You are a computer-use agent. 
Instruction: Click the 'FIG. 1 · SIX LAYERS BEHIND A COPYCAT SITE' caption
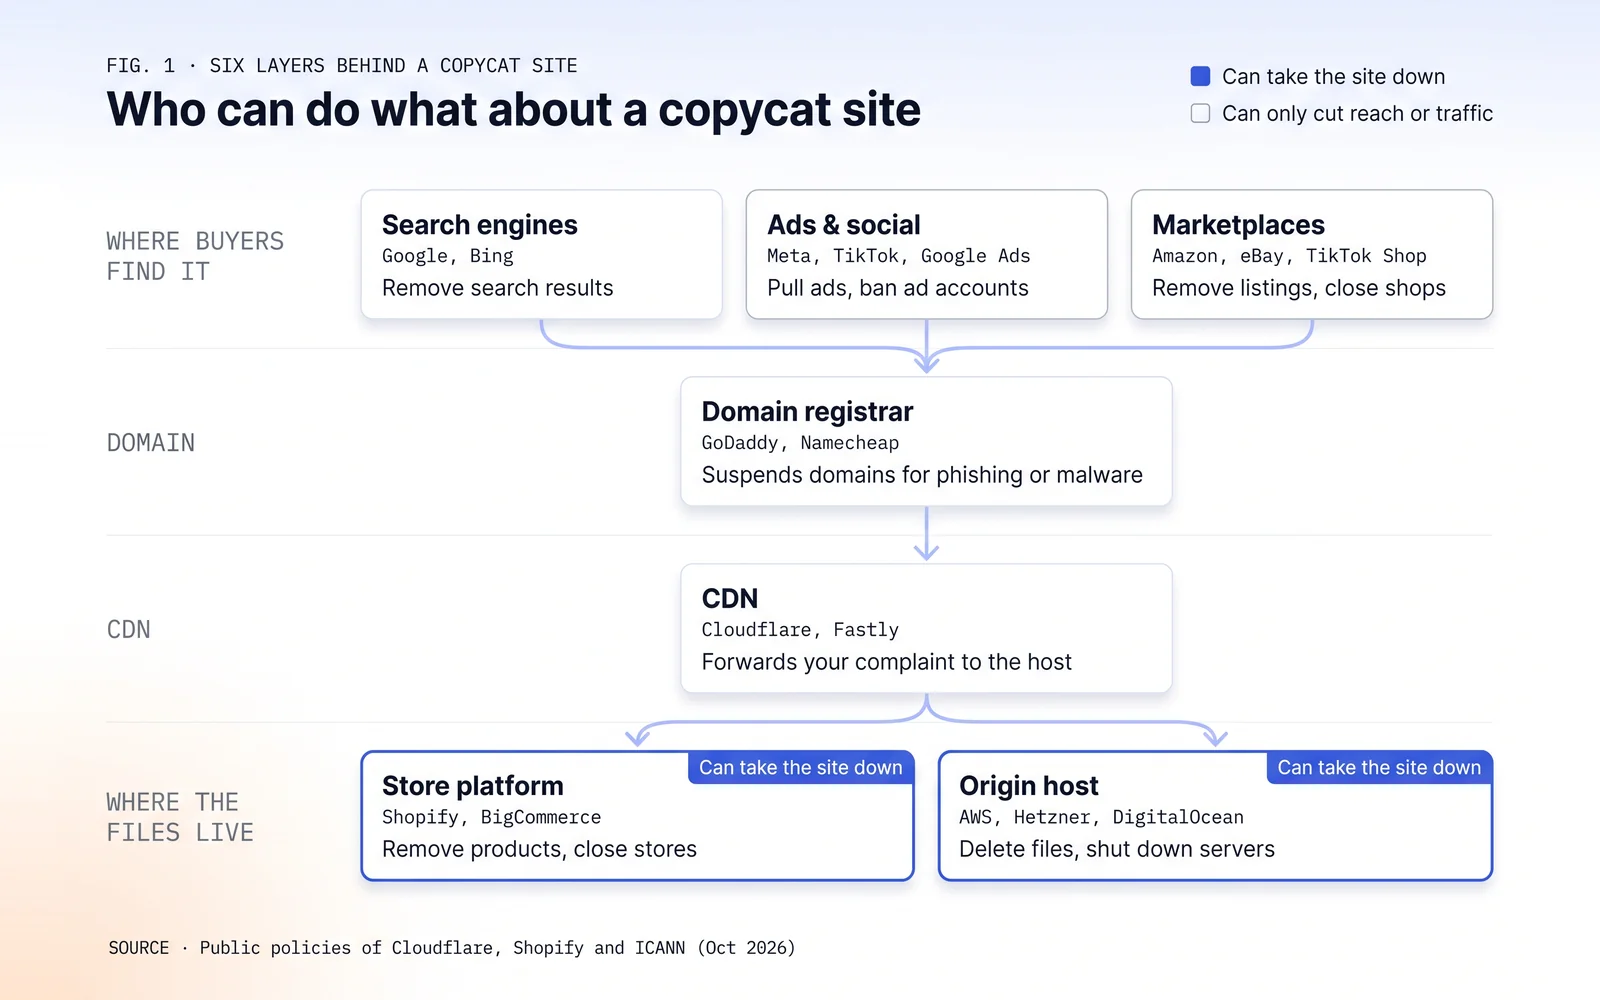point(342,66)
